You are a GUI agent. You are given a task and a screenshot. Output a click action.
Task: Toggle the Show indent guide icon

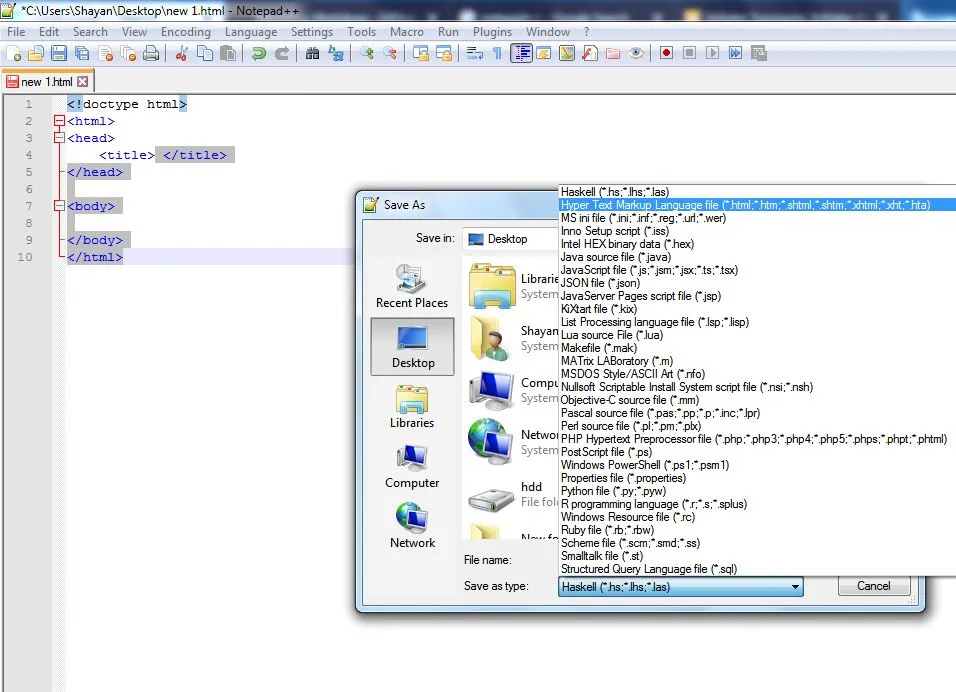click(x=521, y=54)
